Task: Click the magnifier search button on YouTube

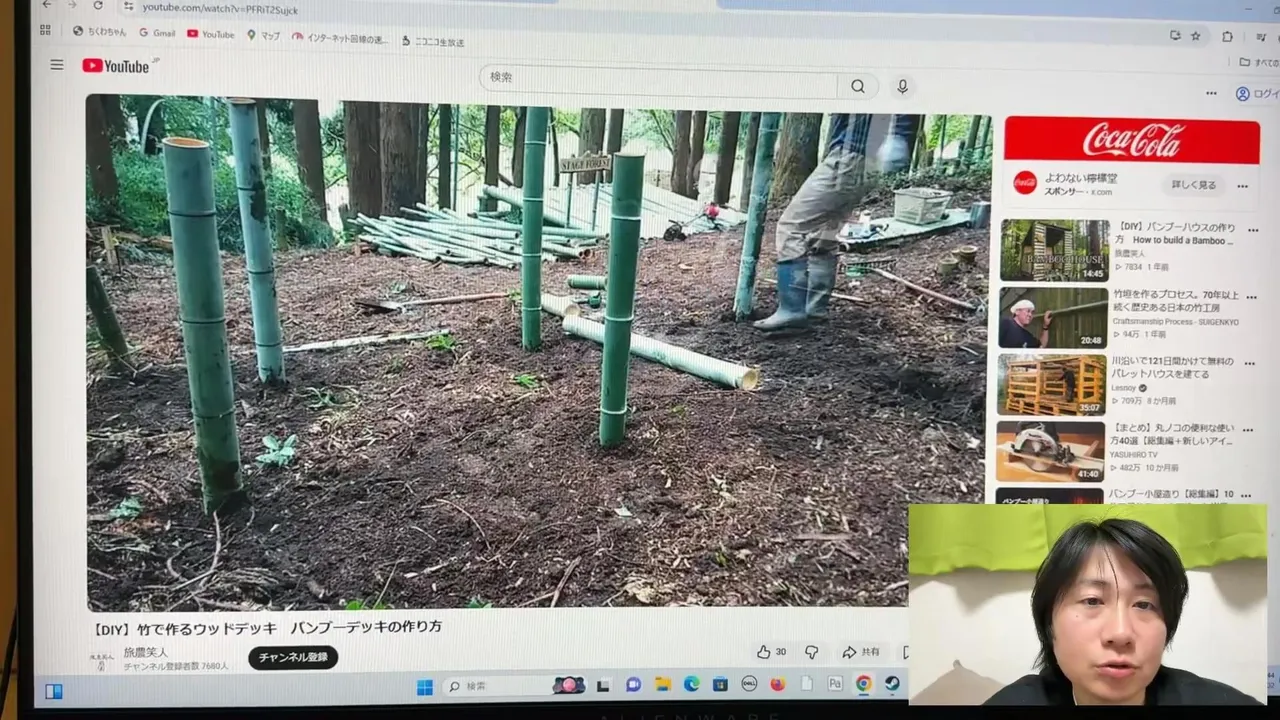Action: click(x=858, y=87)
